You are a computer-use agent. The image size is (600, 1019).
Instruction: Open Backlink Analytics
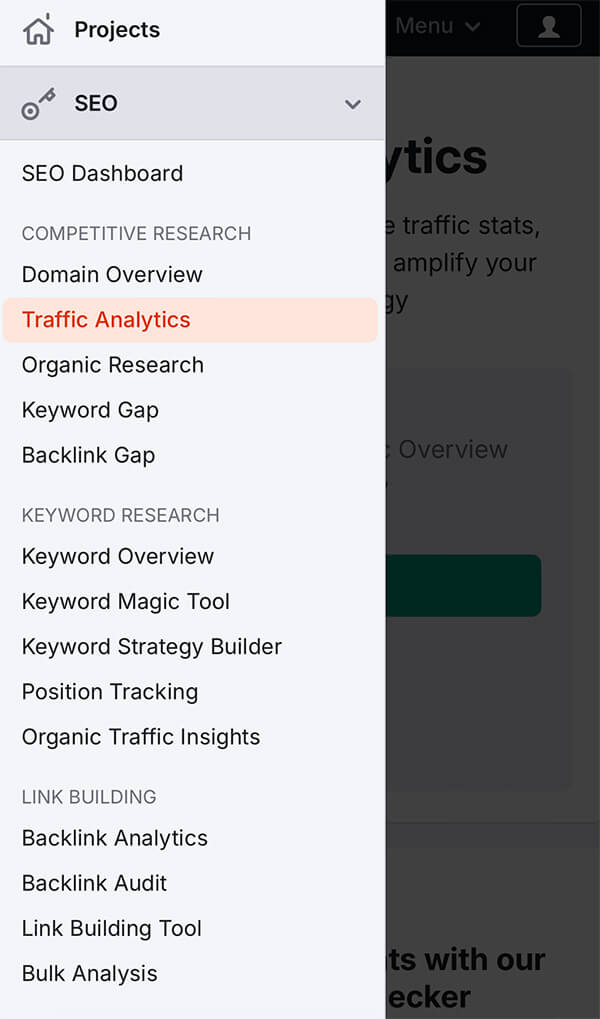115,838
